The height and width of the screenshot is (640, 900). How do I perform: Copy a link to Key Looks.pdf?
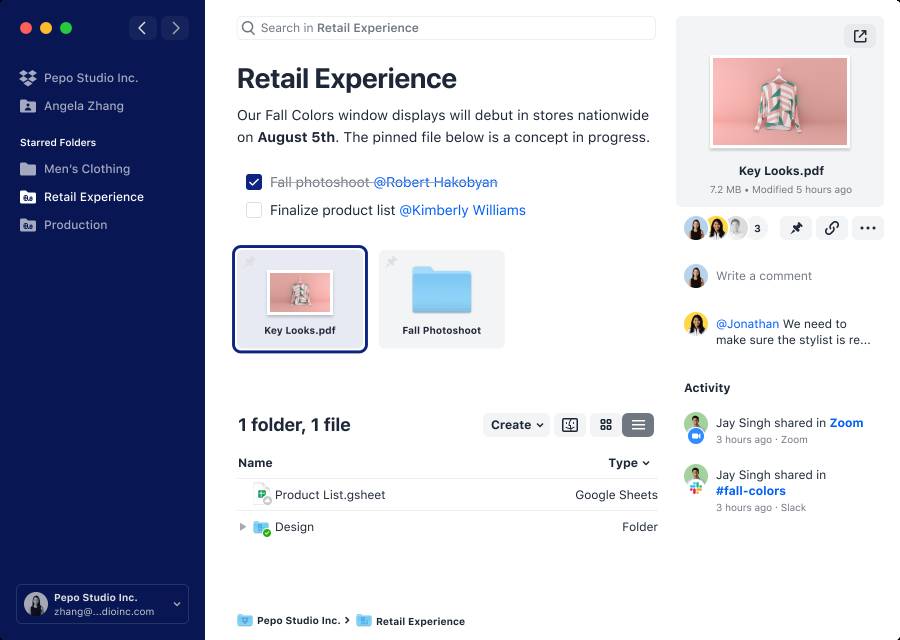pyautogui.click(x=832, y=228)
